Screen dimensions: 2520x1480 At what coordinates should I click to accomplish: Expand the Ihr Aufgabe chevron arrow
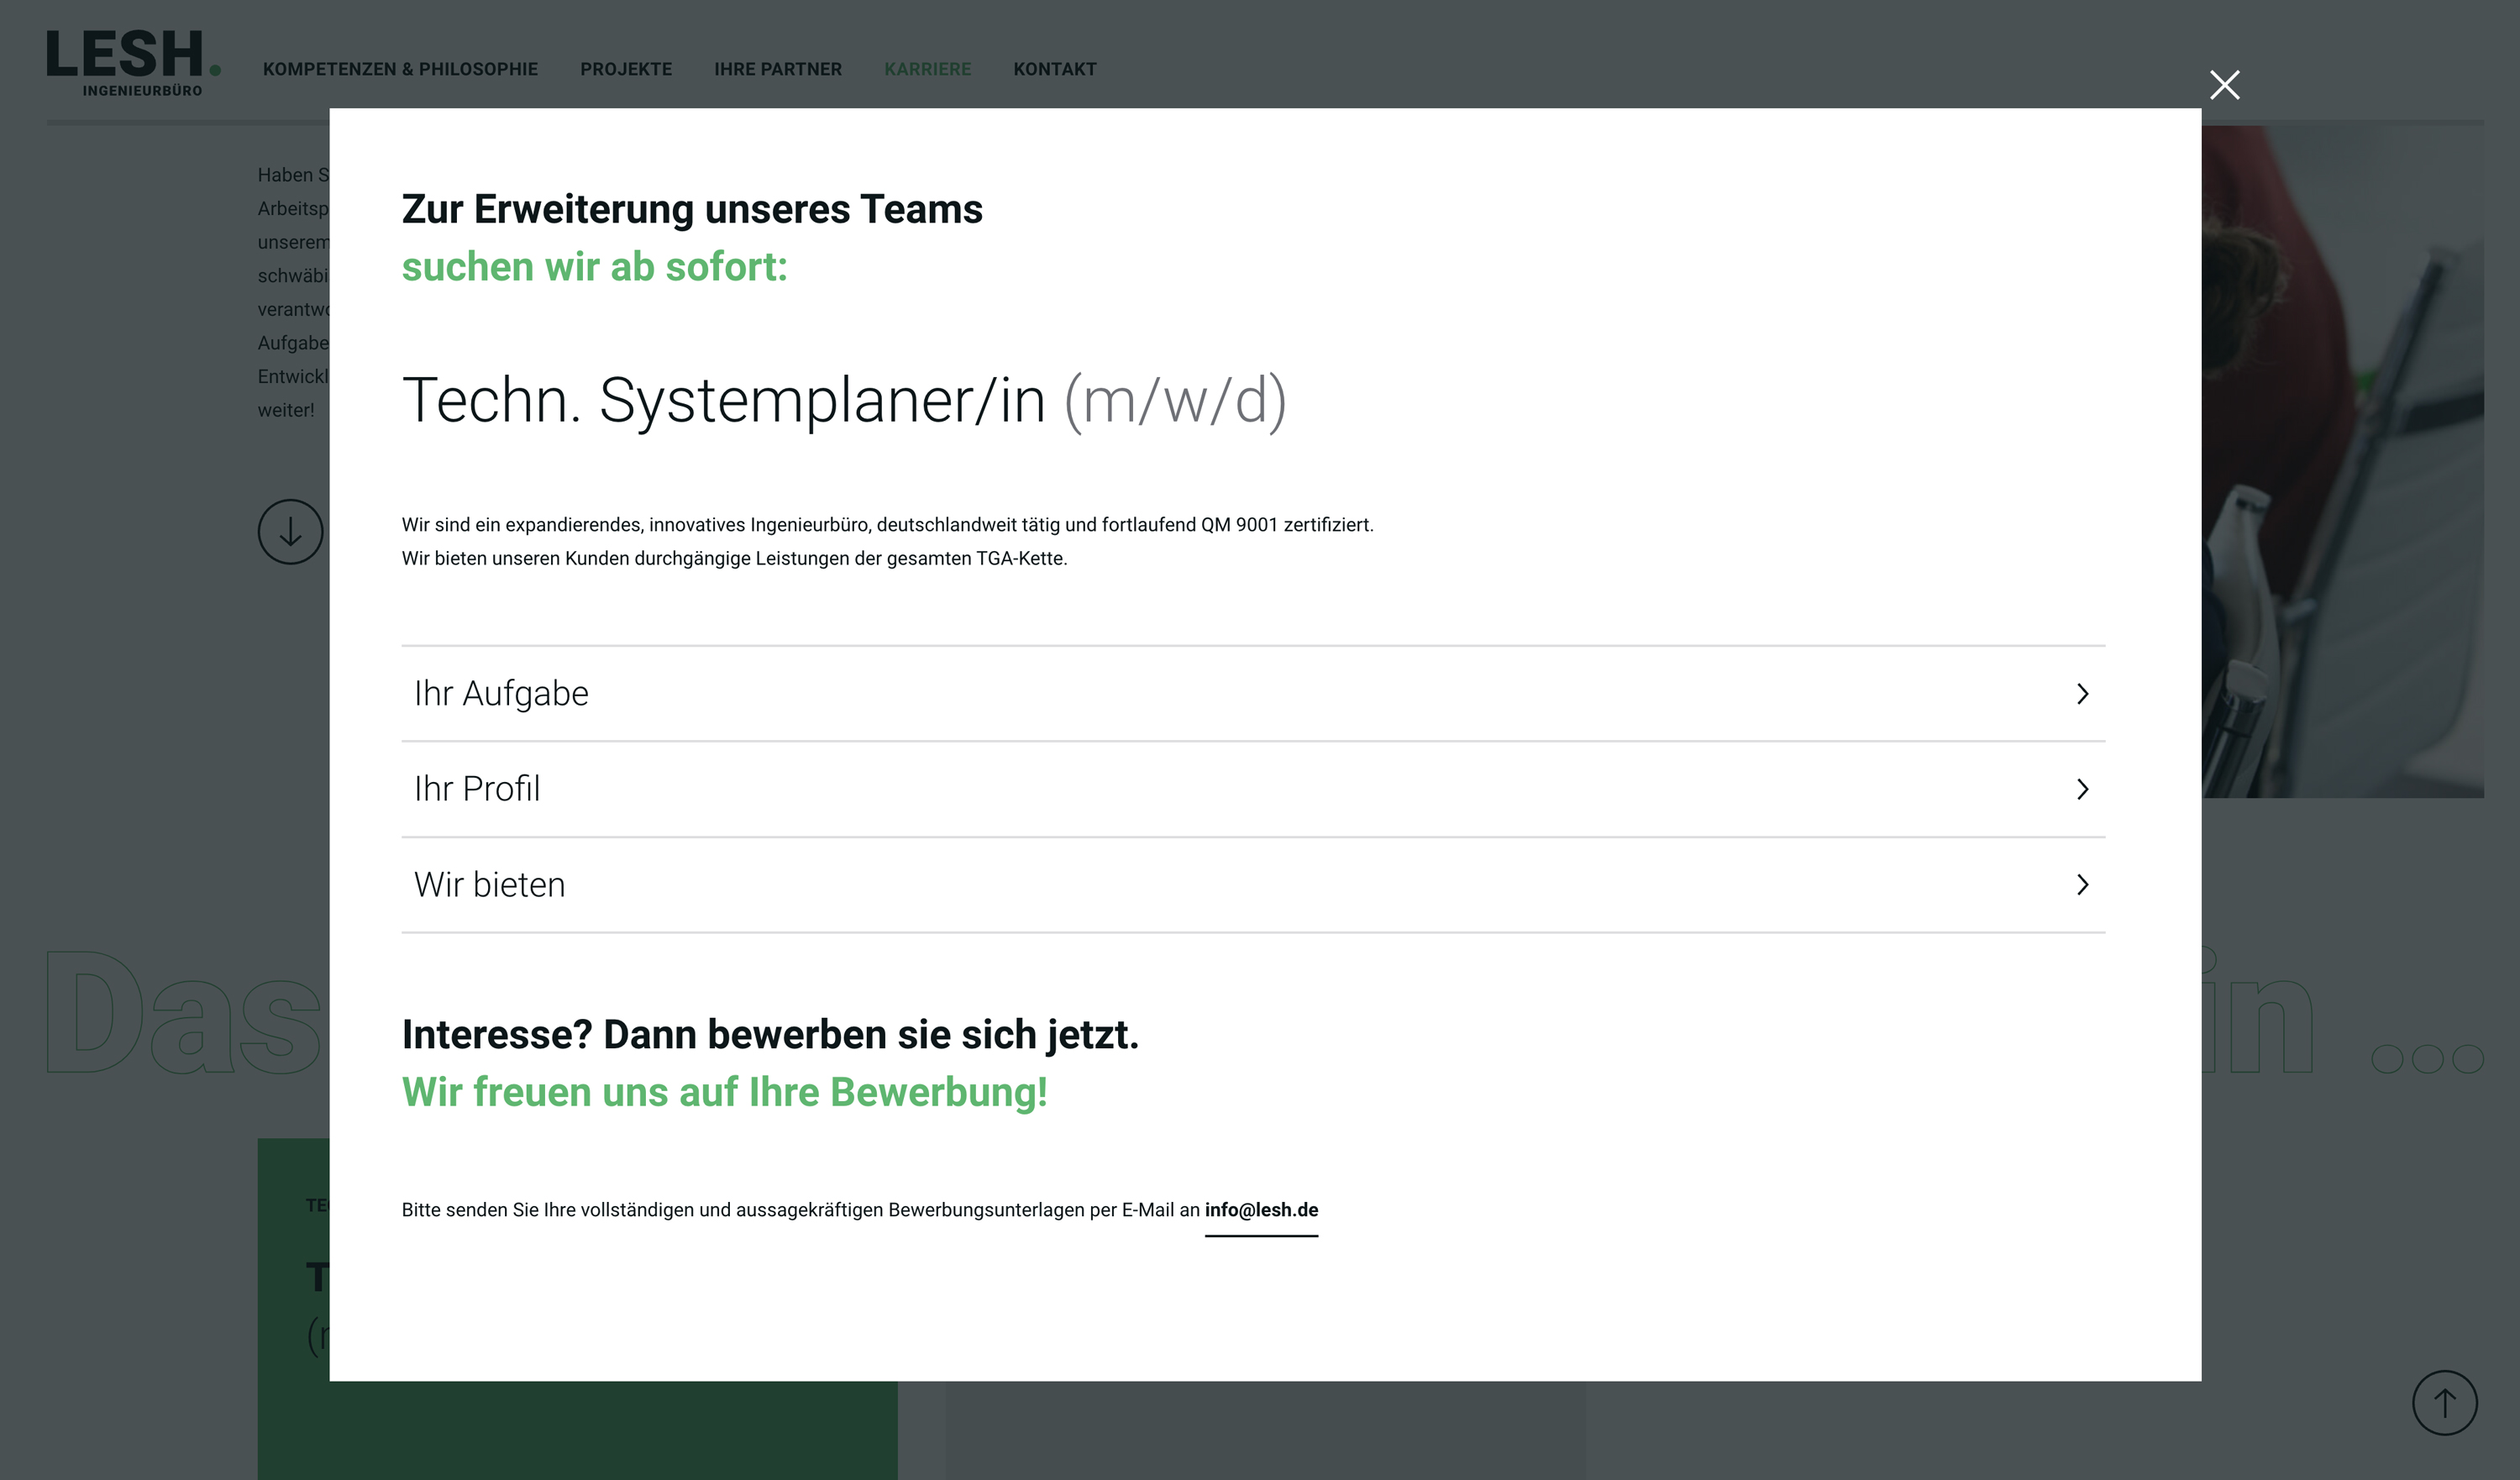[x=2082, y=694]
